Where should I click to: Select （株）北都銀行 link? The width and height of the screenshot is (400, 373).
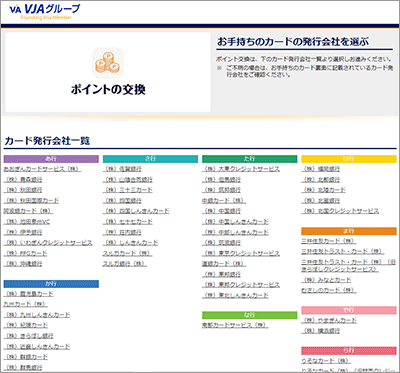[321, 180]
